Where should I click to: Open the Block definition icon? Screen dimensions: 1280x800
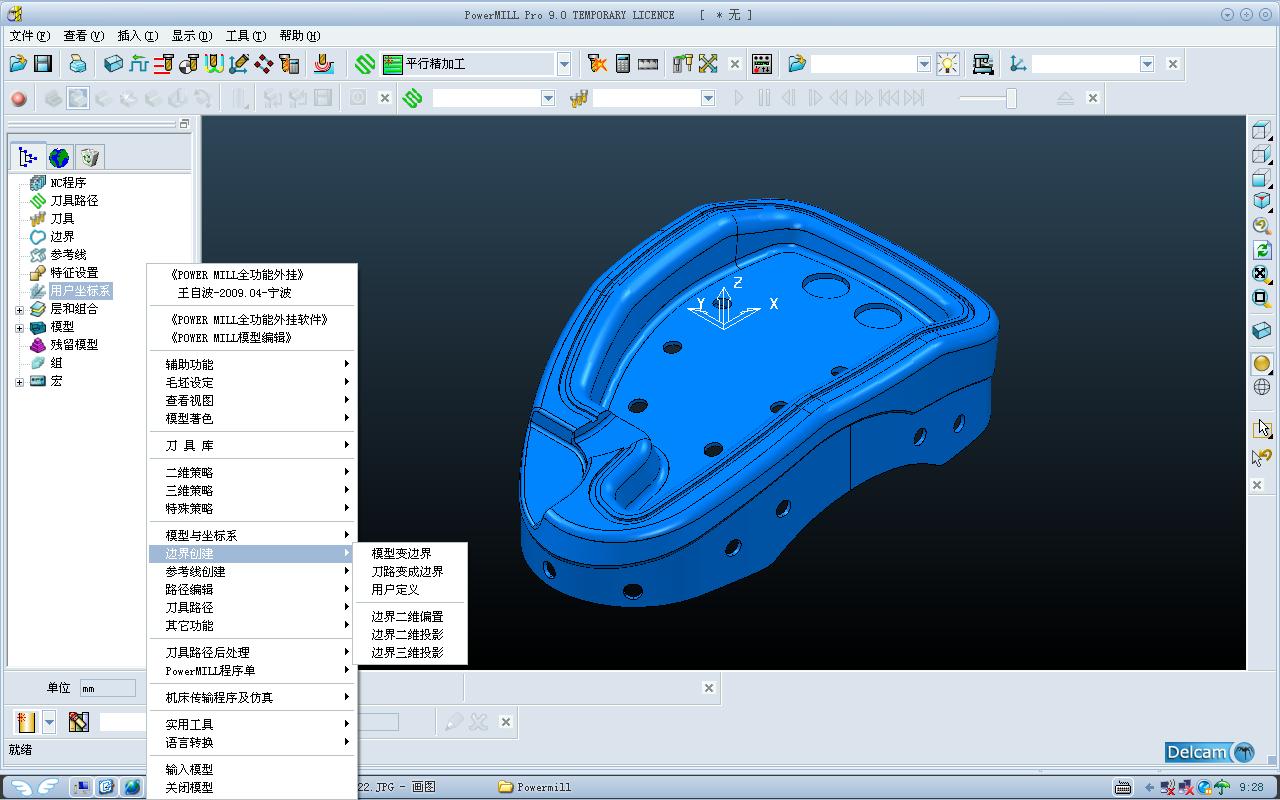coord(114,64)
